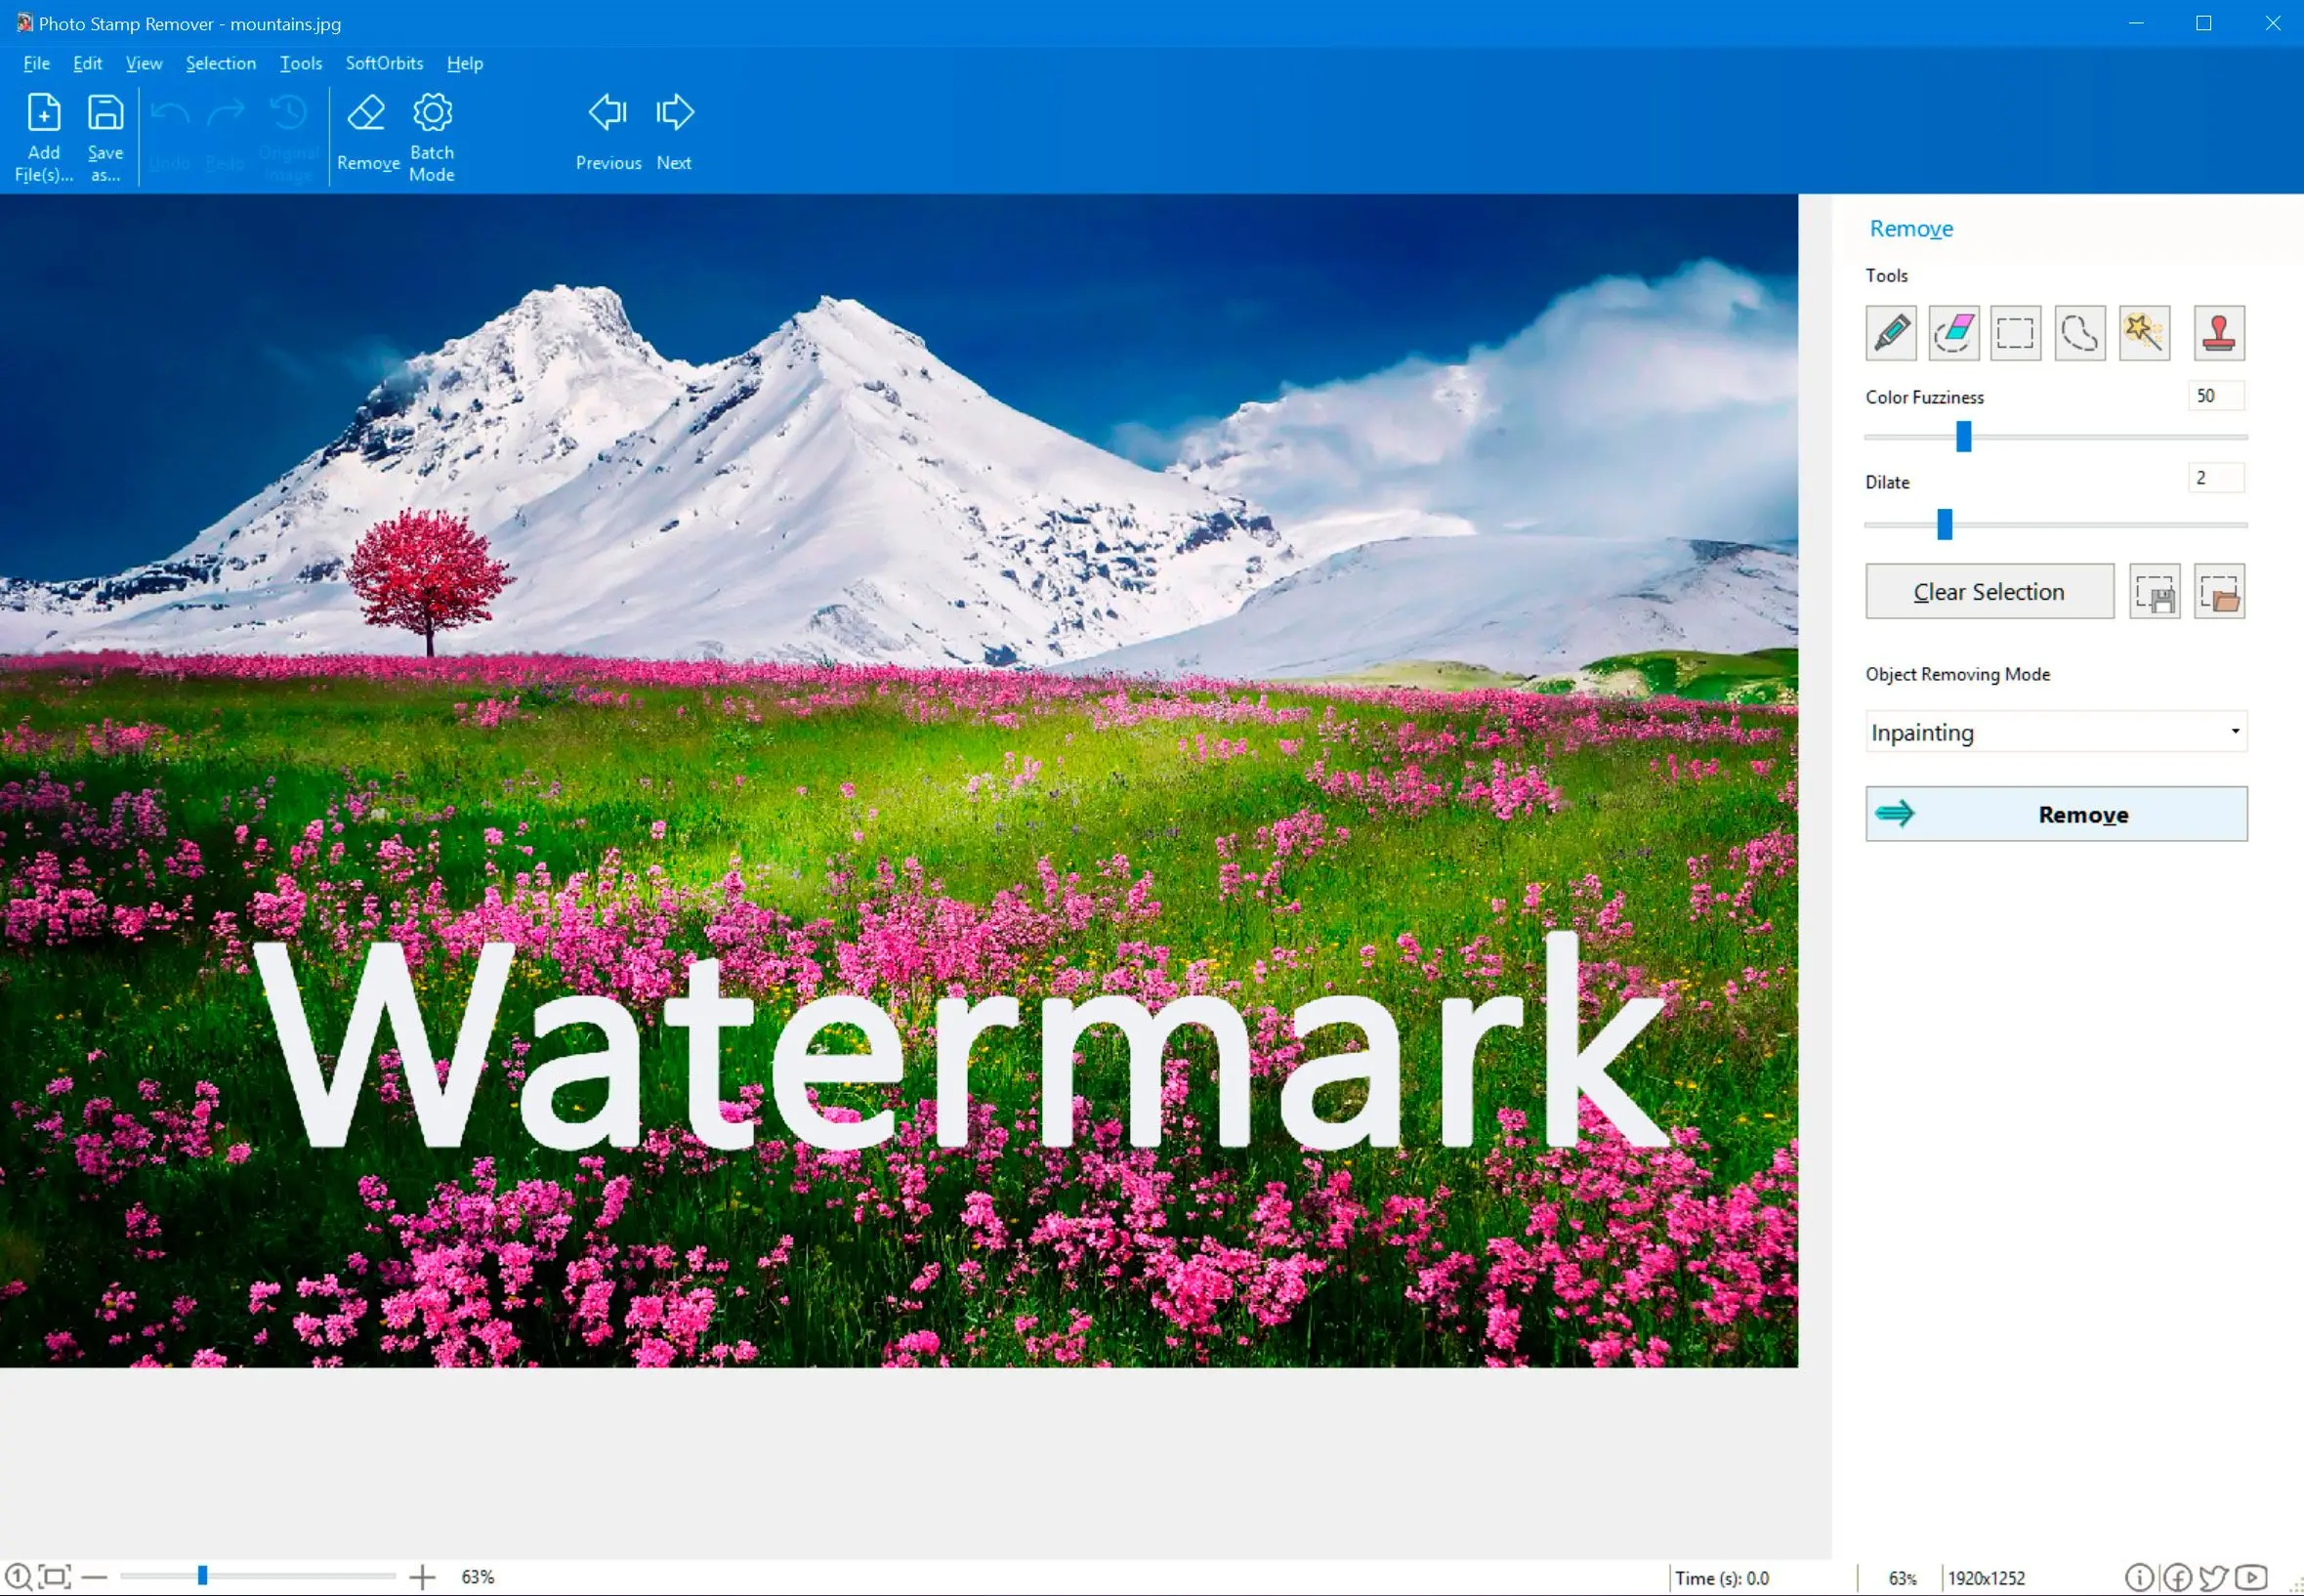Image resolution: width=2304 pixels, height=1596 pixels.
Task: Select the Rectangle selection tool
Action: pos(2015,332)
